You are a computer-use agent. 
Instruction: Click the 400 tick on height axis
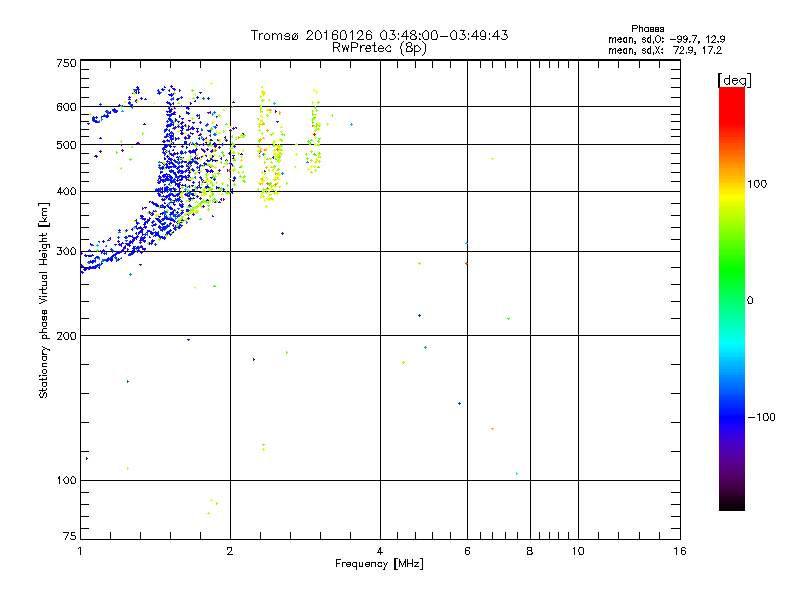(66, 192)
